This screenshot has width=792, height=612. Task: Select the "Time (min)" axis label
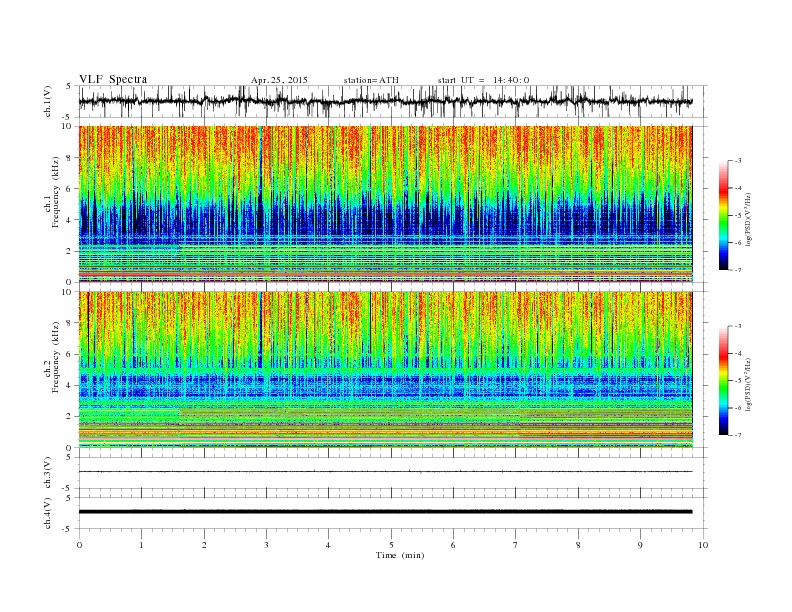click(x=400, y=555)
